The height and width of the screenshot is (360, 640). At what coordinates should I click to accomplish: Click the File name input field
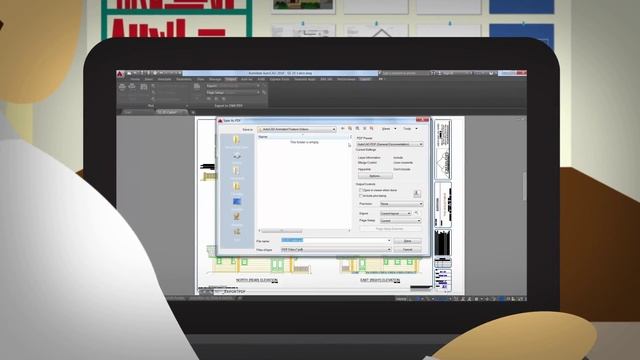(336, 241)
